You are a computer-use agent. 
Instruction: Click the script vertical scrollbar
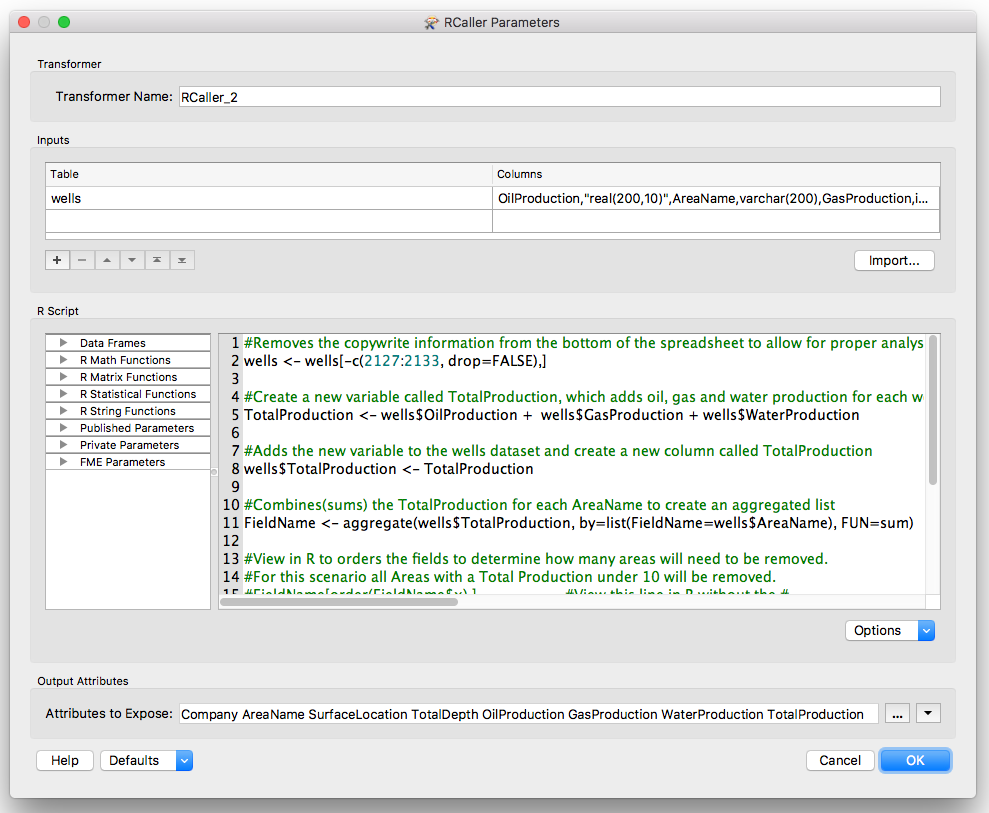click(x=933, y=410)
